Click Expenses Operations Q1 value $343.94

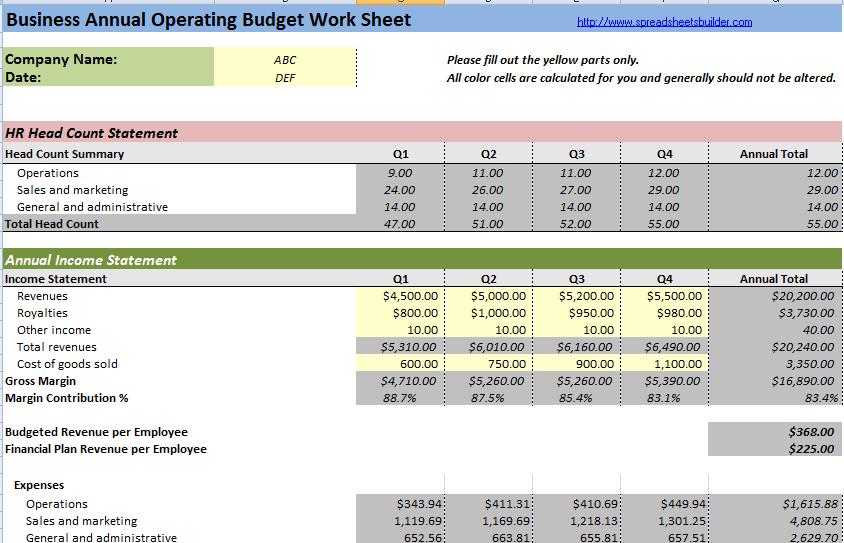[400, 504]
